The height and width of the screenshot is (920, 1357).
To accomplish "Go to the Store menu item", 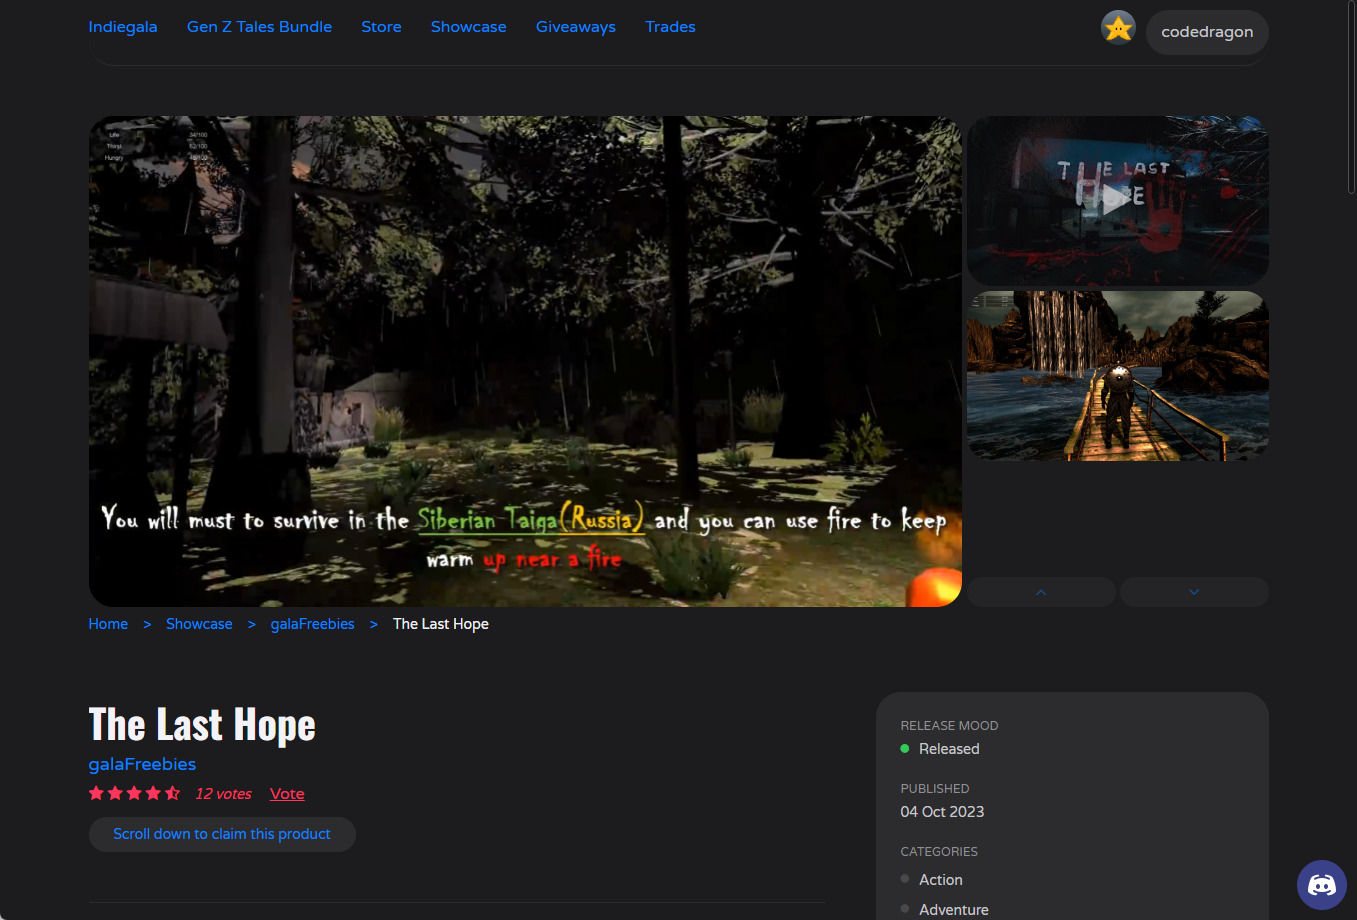I will pos(381,27).
